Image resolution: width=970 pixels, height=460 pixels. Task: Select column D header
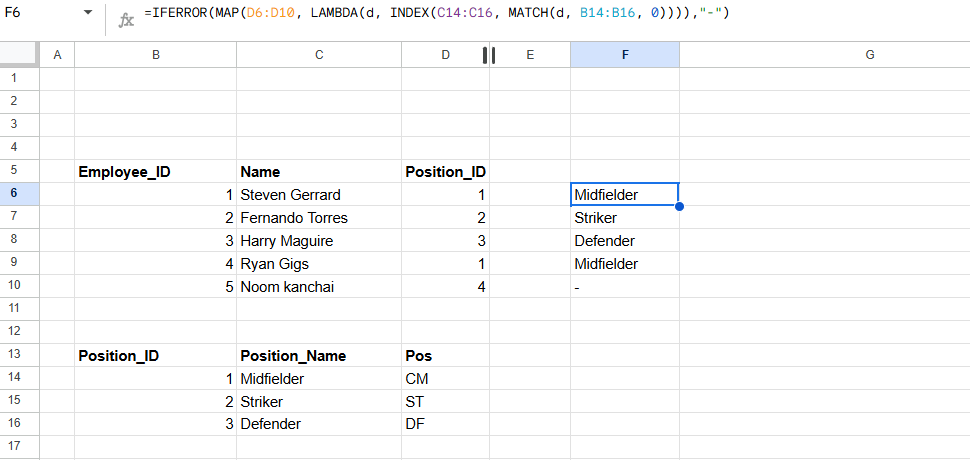pos(445,55)
